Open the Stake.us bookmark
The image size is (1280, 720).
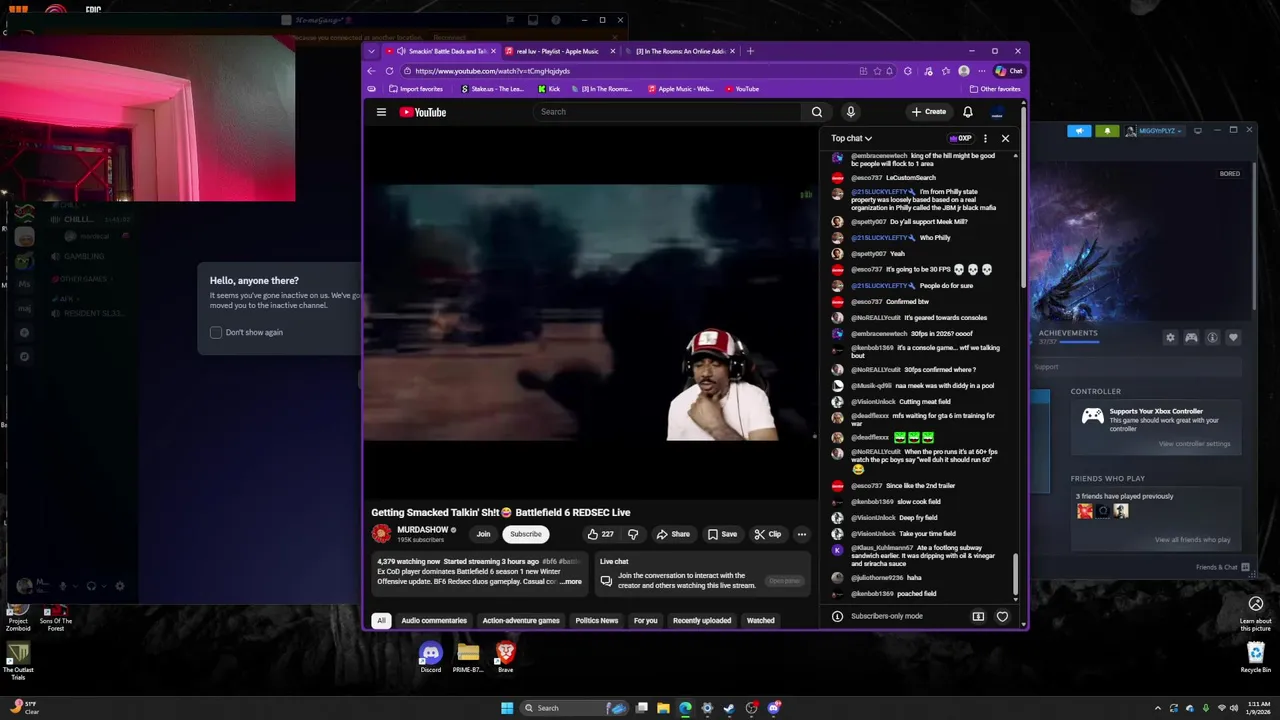493,89
